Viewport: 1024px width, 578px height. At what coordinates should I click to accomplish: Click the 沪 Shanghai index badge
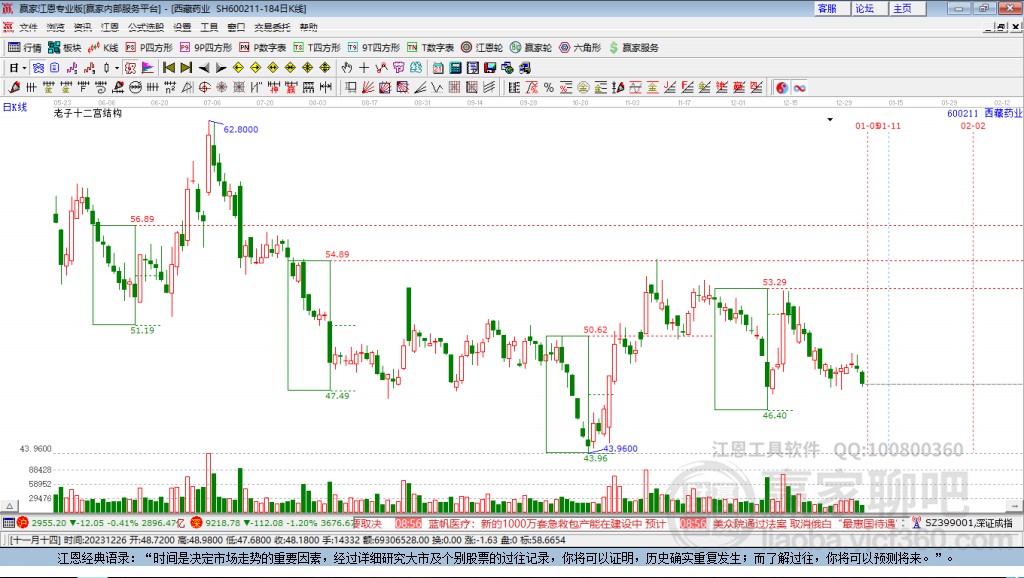point(23,522)
